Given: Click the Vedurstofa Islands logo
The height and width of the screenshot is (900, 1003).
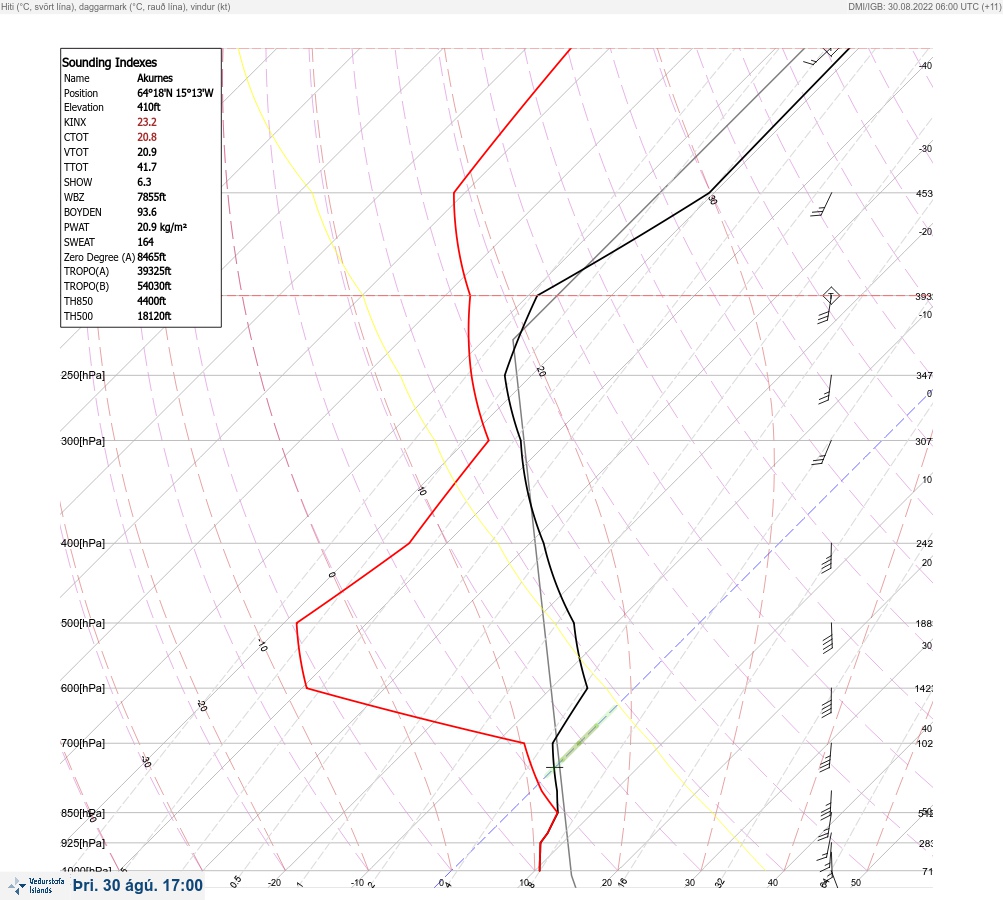Looking at the screenshot, I should (36, 885).
